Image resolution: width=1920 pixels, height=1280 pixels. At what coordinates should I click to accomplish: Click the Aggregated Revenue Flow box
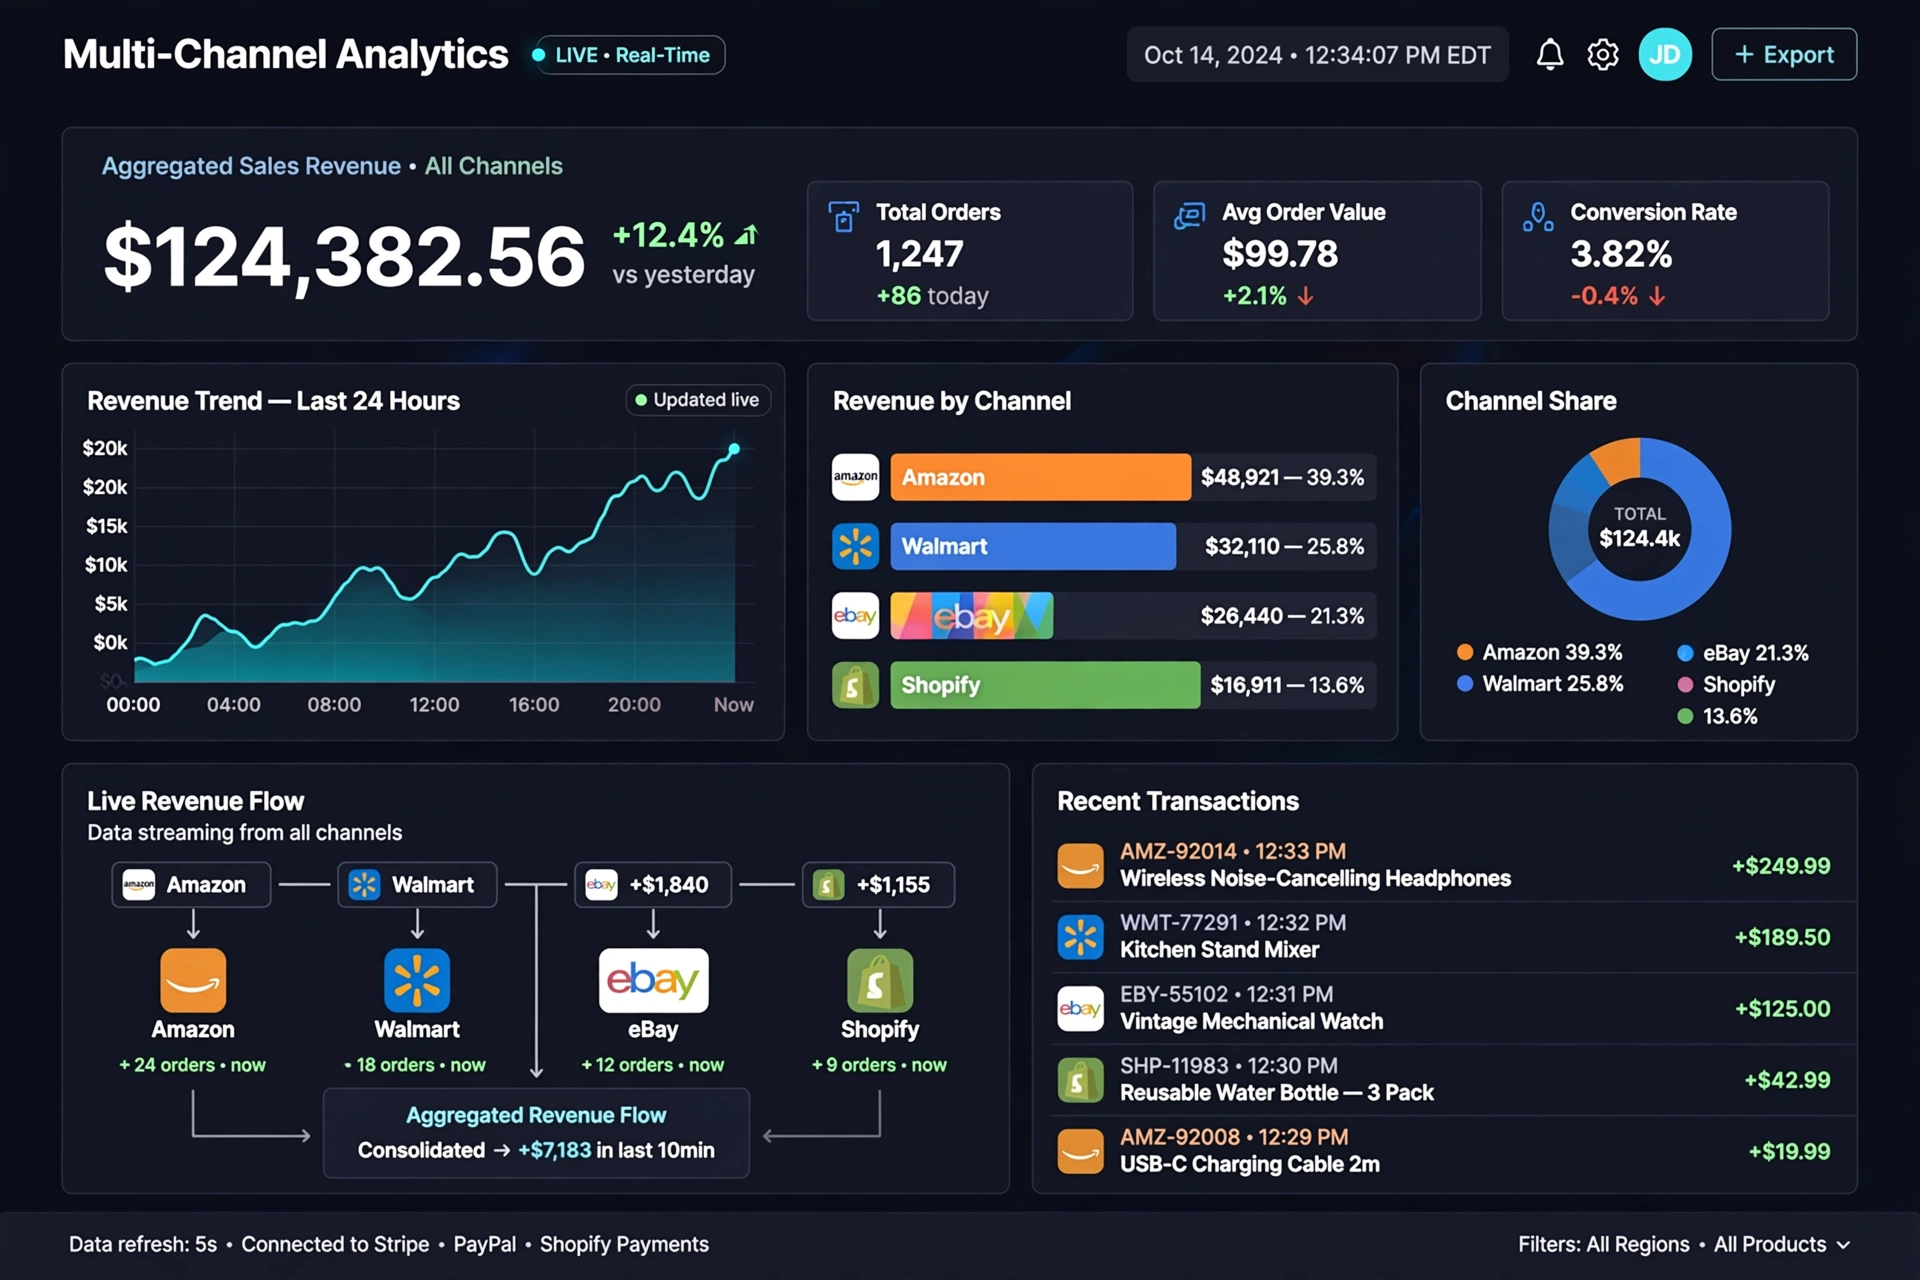pos(536,1133)
